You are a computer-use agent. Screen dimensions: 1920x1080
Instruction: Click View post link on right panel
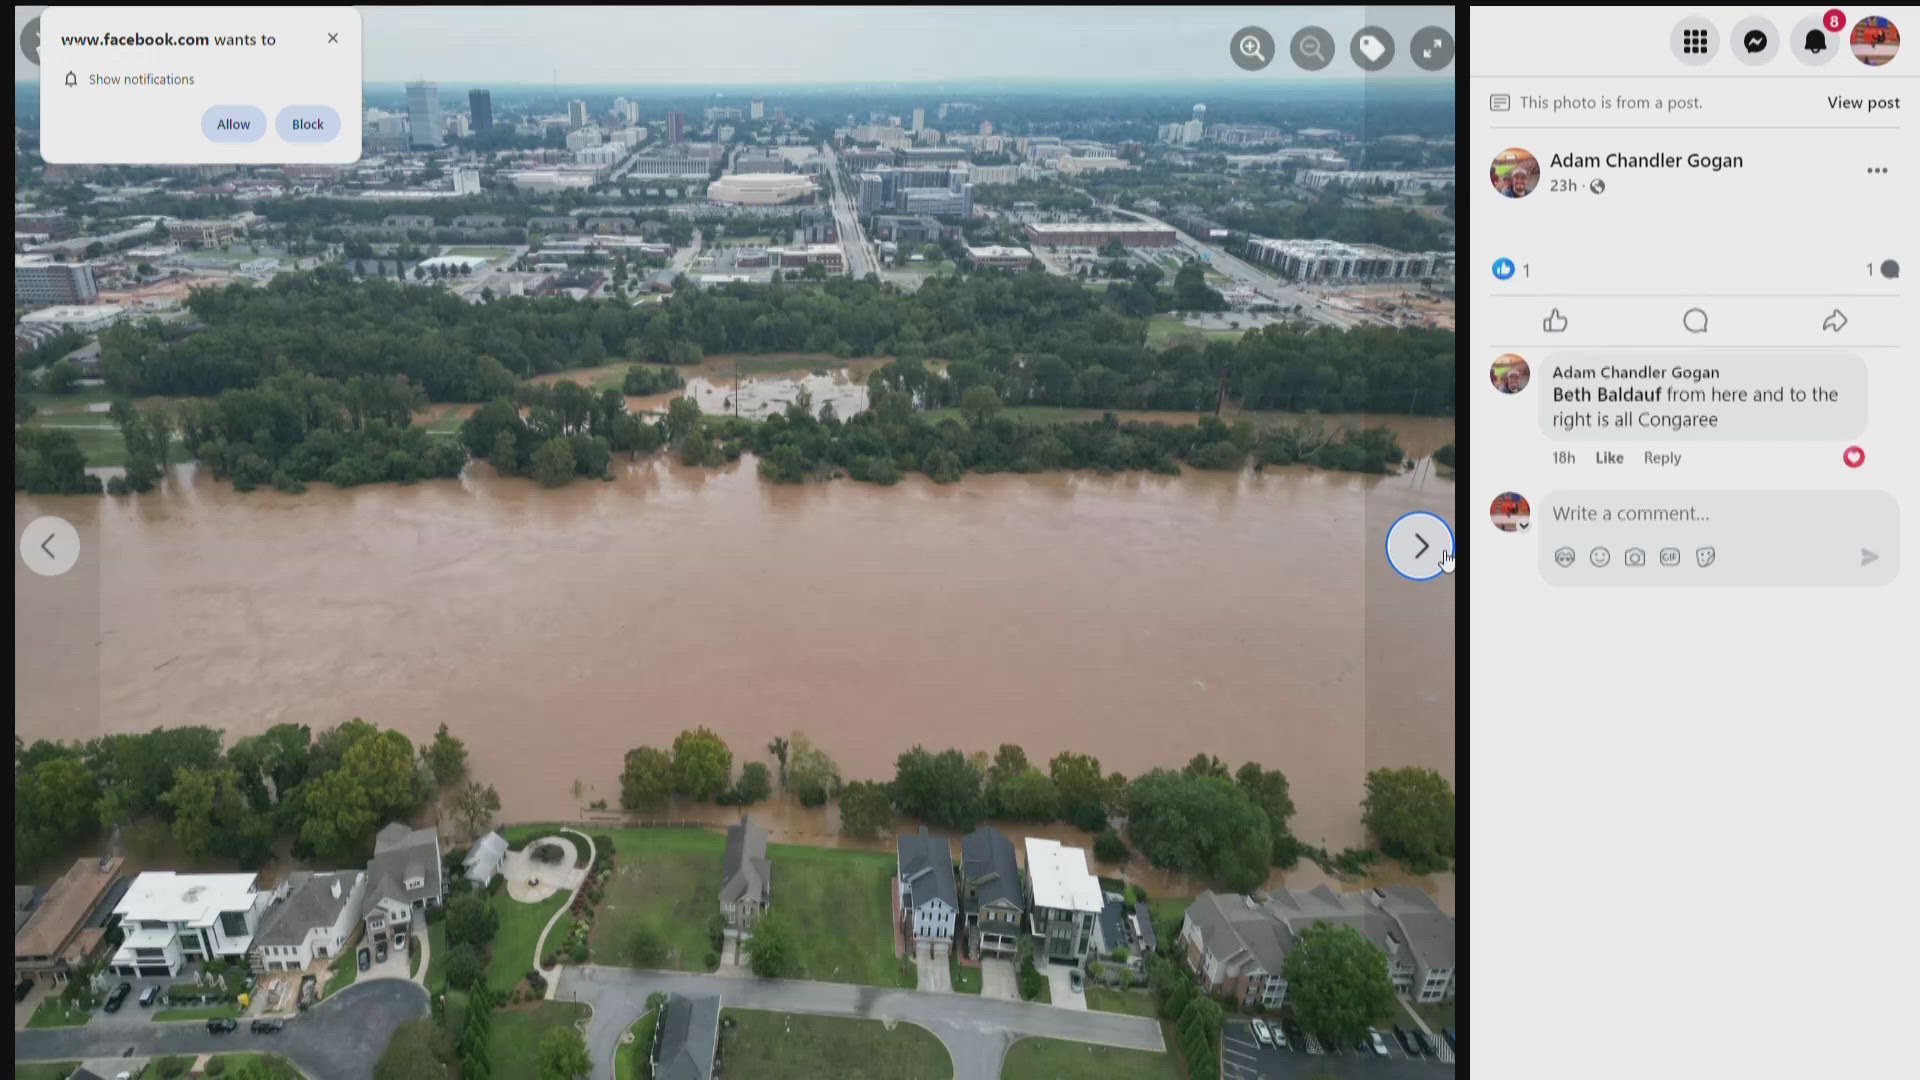click(1863, 102)
